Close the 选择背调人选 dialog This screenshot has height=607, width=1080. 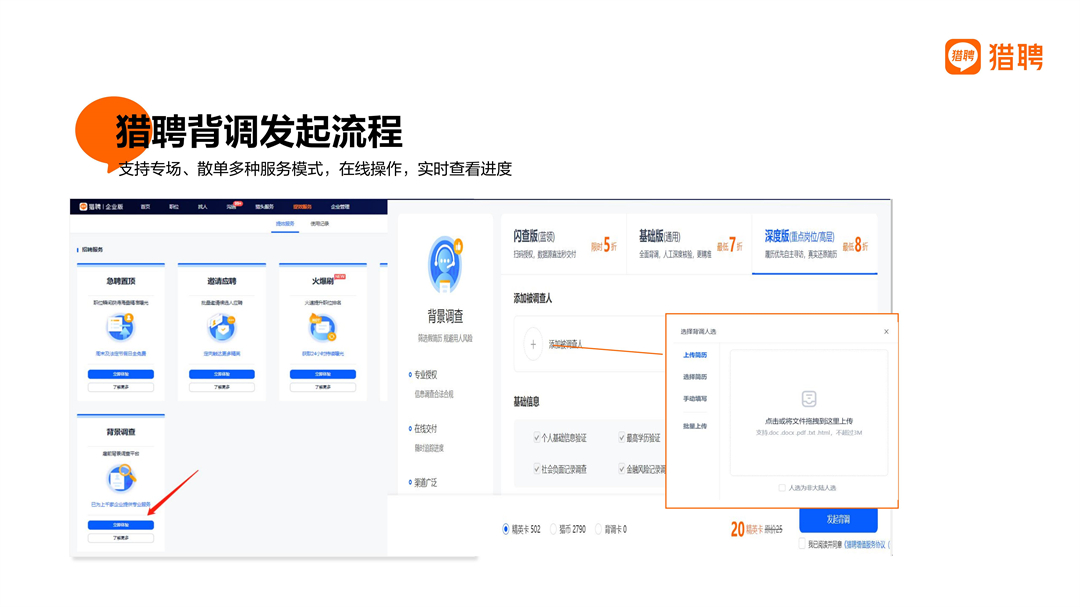click(x=886, y=331)
